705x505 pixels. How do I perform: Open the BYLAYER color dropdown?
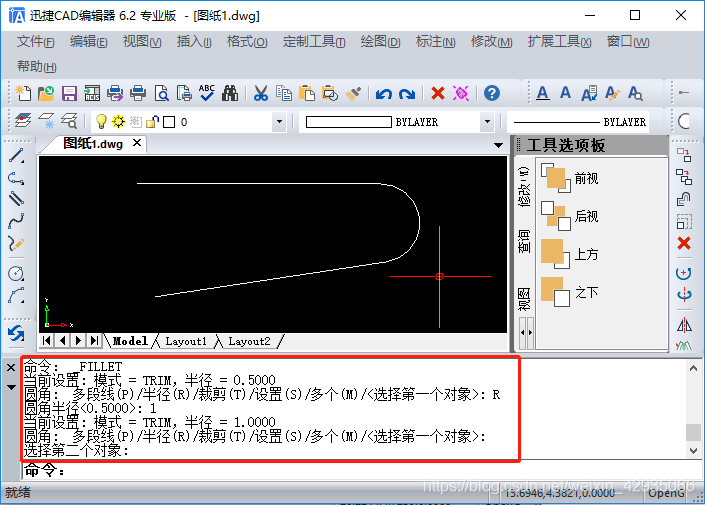click(487, 122)
